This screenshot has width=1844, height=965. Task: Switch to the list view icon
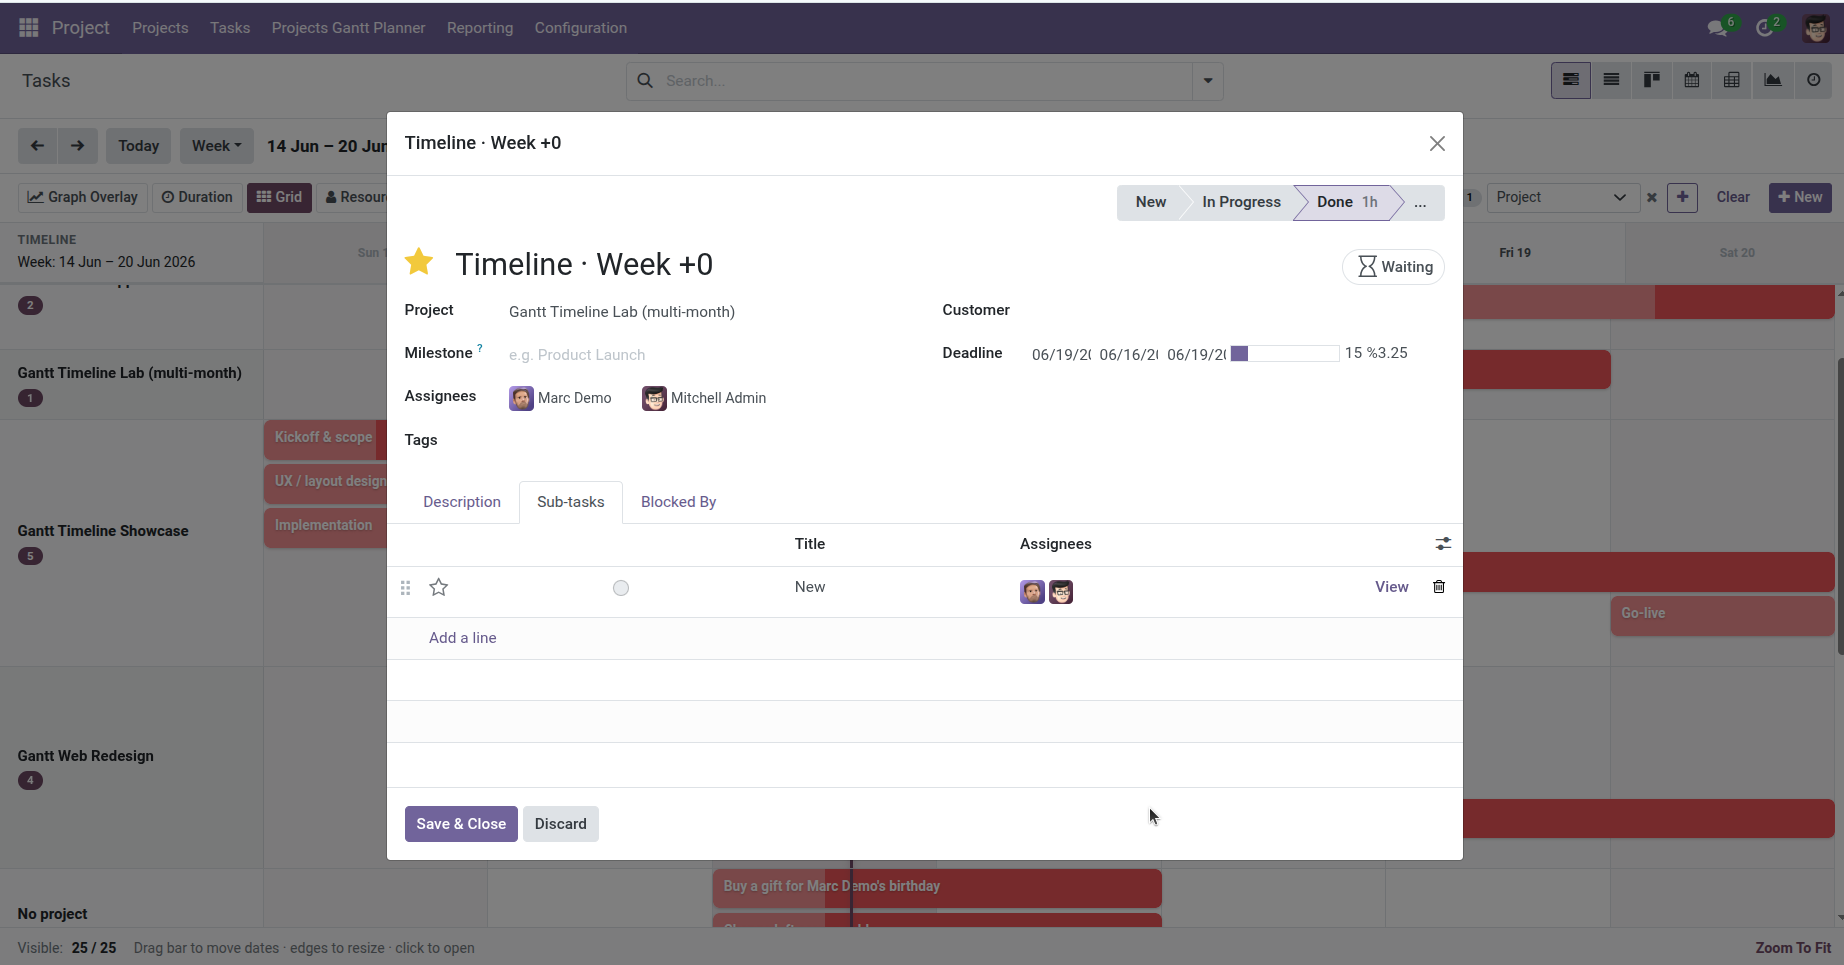coord(1611,80)
